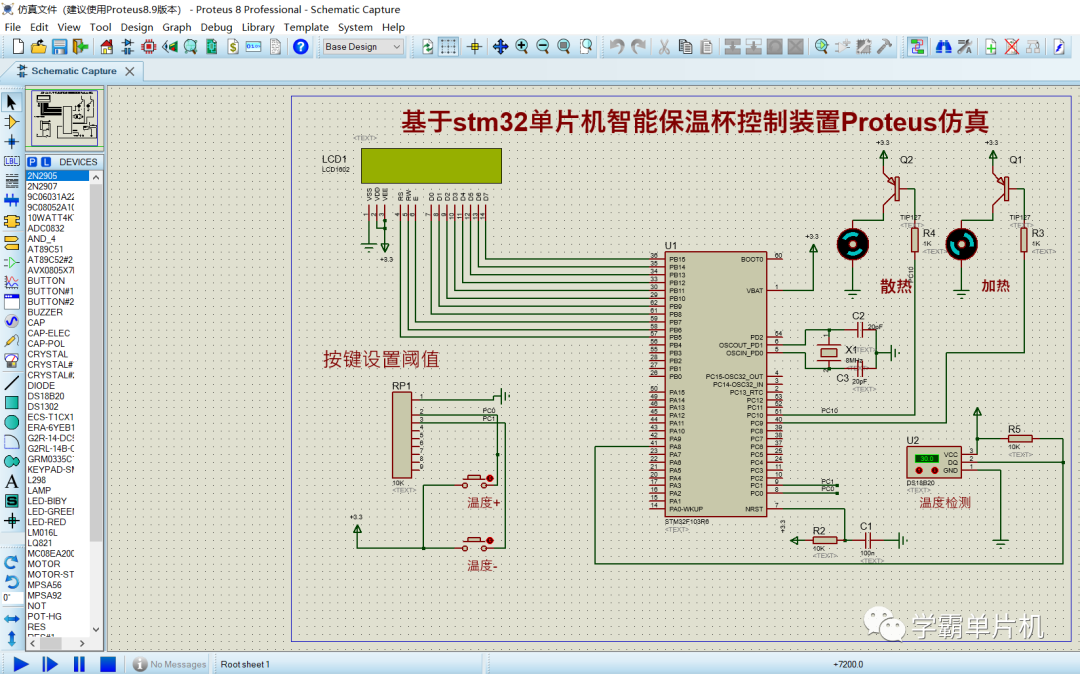
Task: Open the No Messages status indicator
Action: pyautogui.click(x=169, y=664)
